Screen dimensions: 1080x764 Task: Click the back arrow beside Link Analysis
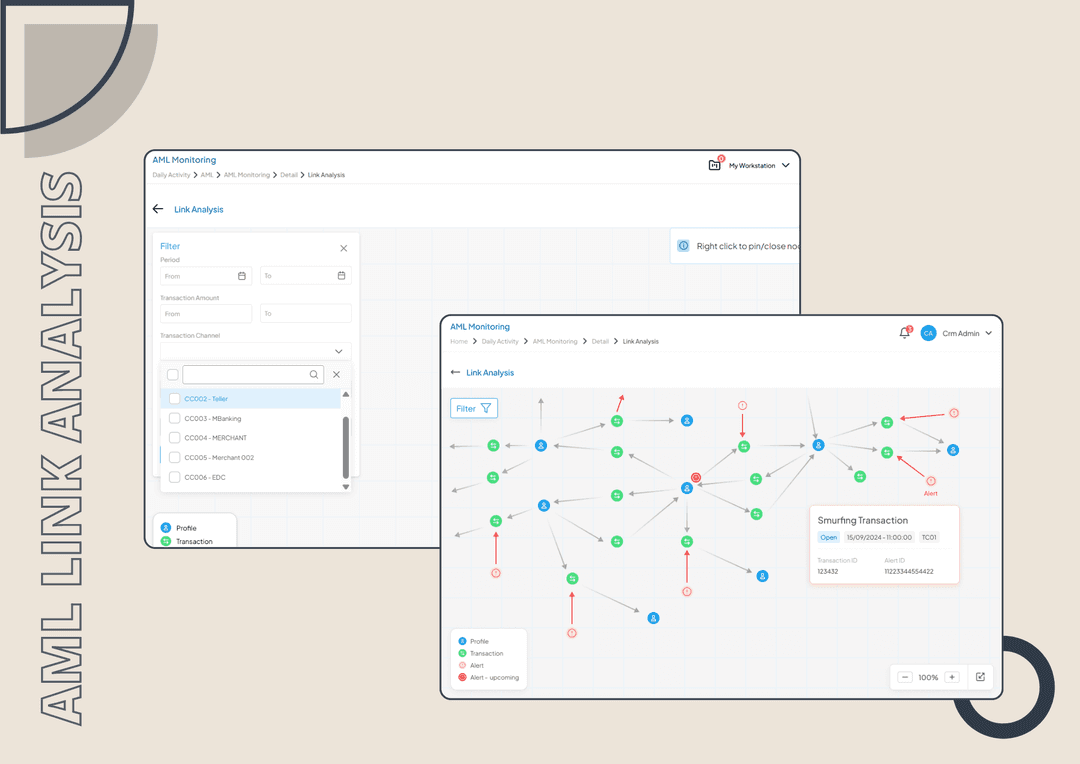[x=455, y=372]
